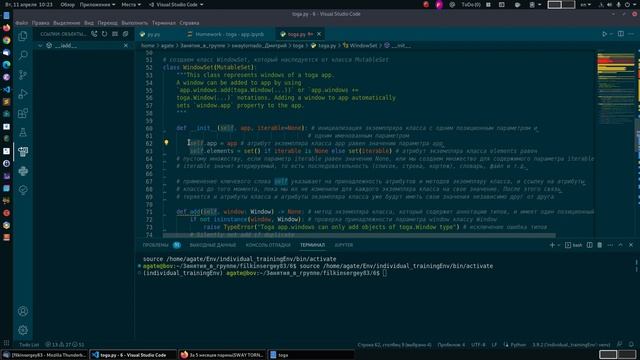Switch to the Mozilla Thunderbird taskbar window

click(44, 355)
